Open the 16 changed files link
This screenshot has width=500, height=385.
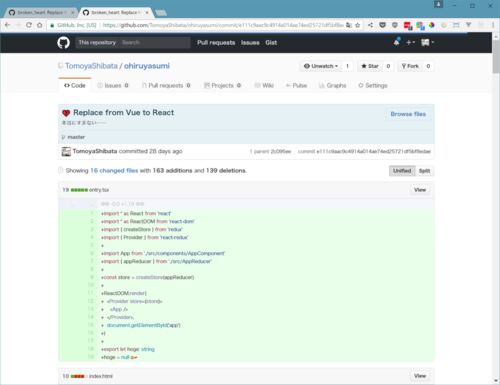[x=114, y=170]
